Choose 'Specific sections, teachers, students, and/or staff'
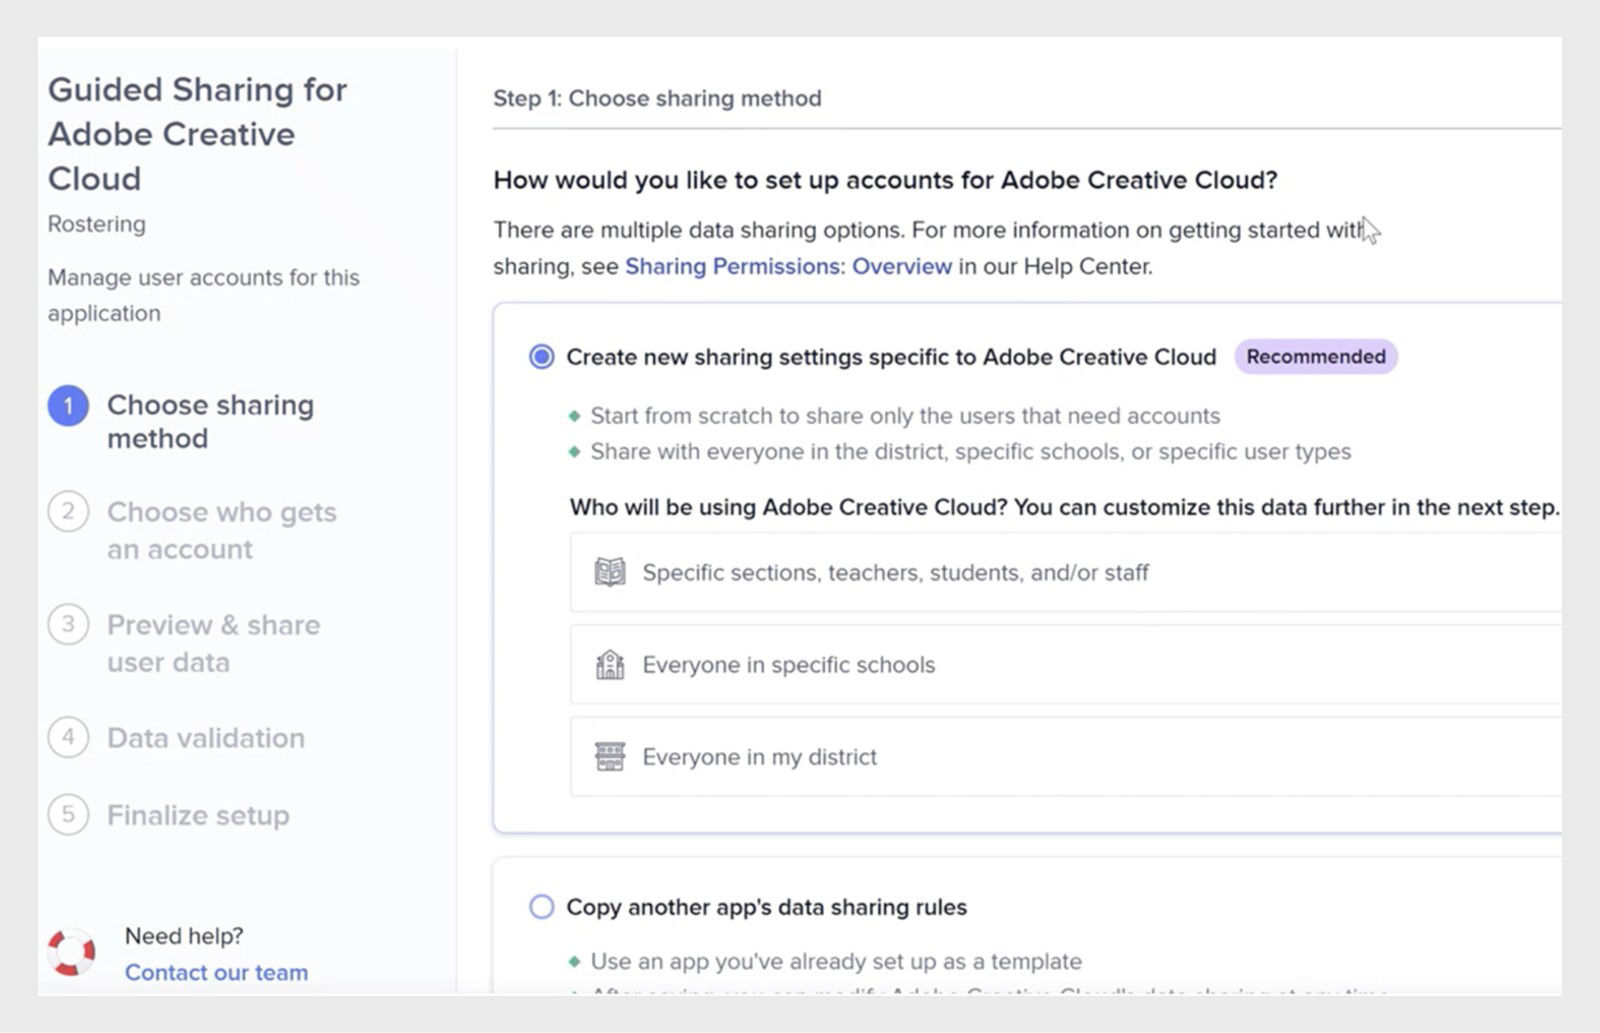The height and width of the screenshot is (1033, 1600). tap(1066, 572)
